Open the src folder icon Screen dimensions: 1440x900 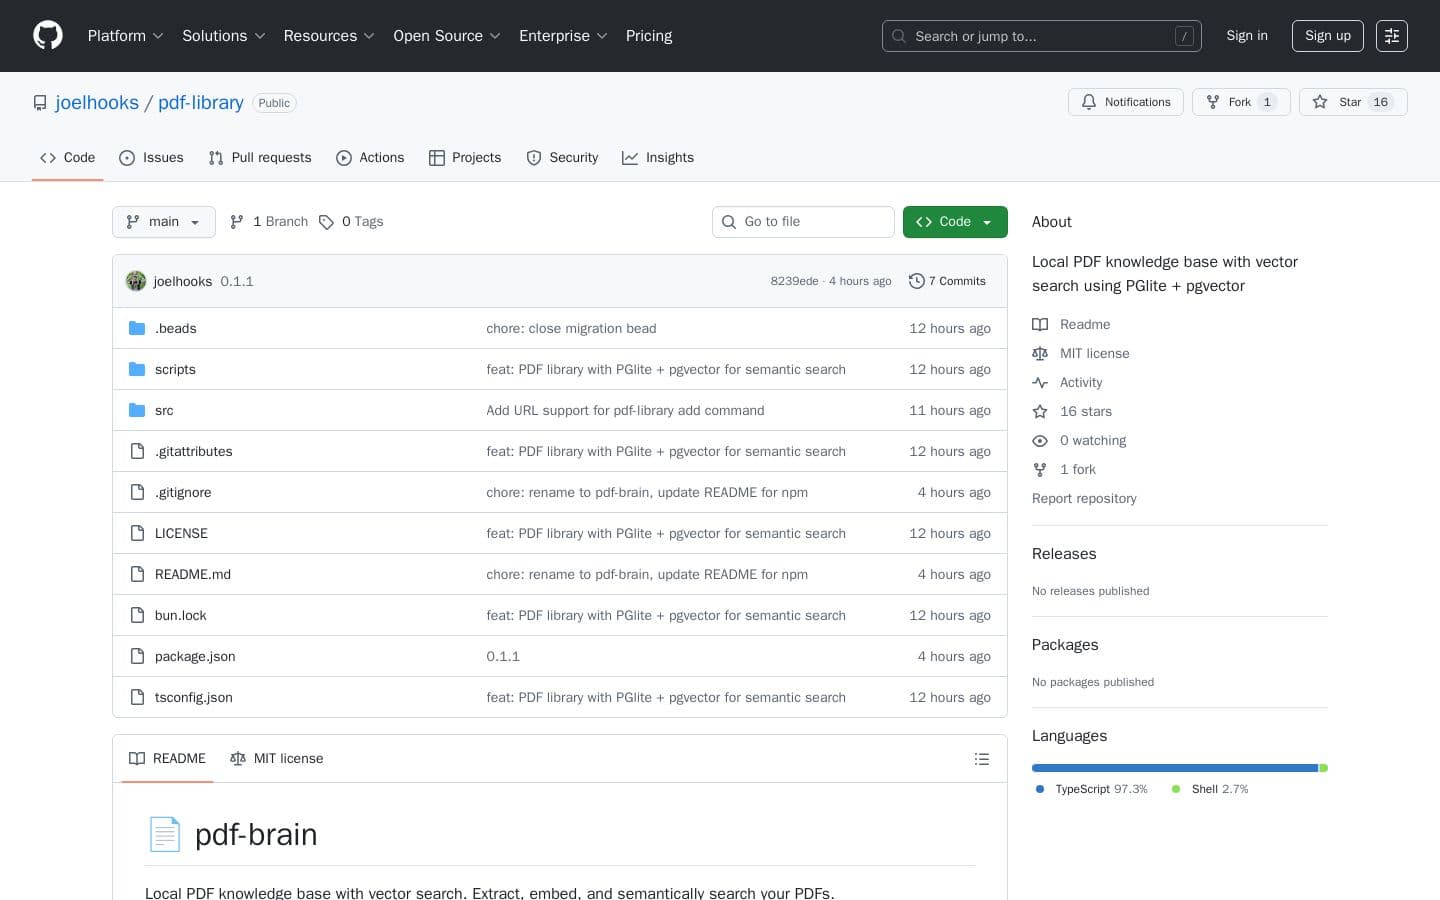(137, 410)
